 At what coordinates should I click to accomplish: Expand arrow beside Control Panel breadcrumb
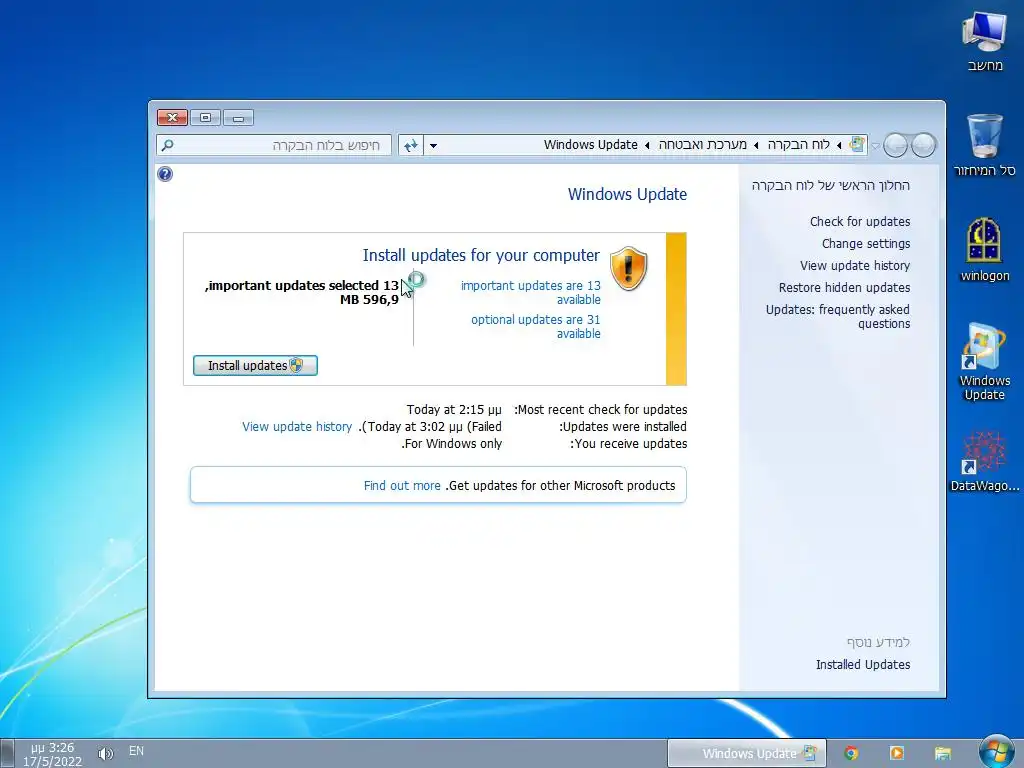(x=839, y=145)
